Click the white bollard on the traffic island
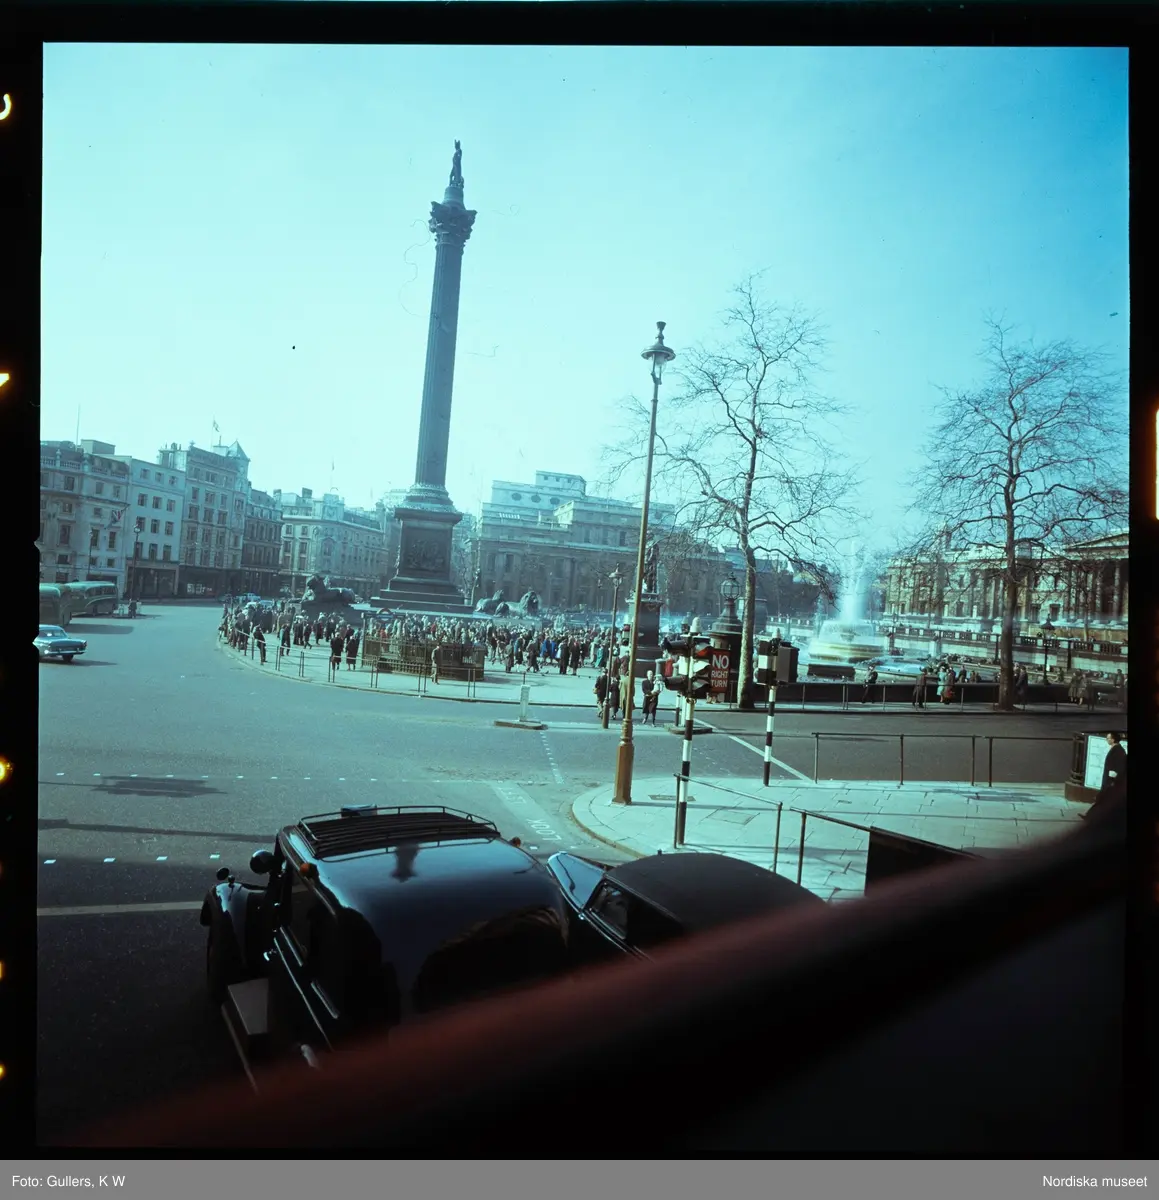Screen dimensions: 1159x1200 tap(523, 703)
